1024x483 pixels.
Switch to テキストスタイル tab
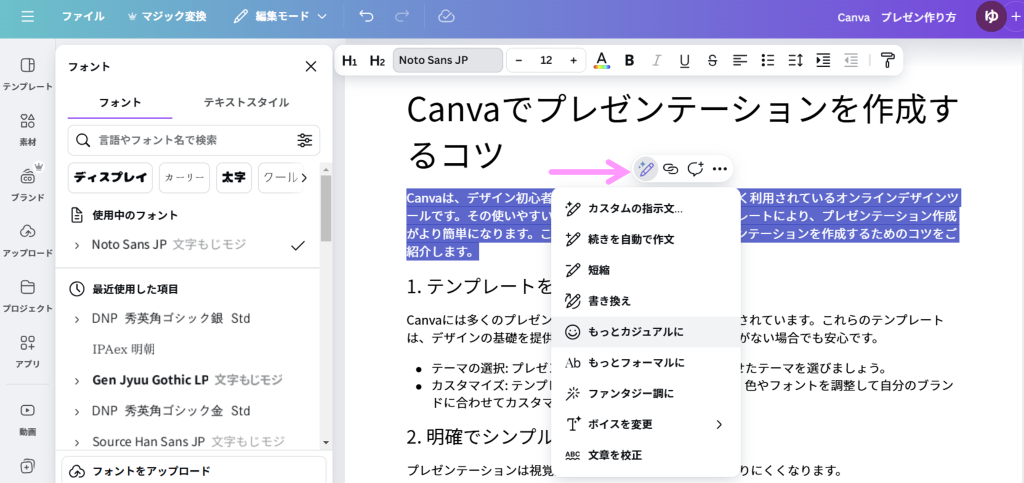[x=246, y=102]
